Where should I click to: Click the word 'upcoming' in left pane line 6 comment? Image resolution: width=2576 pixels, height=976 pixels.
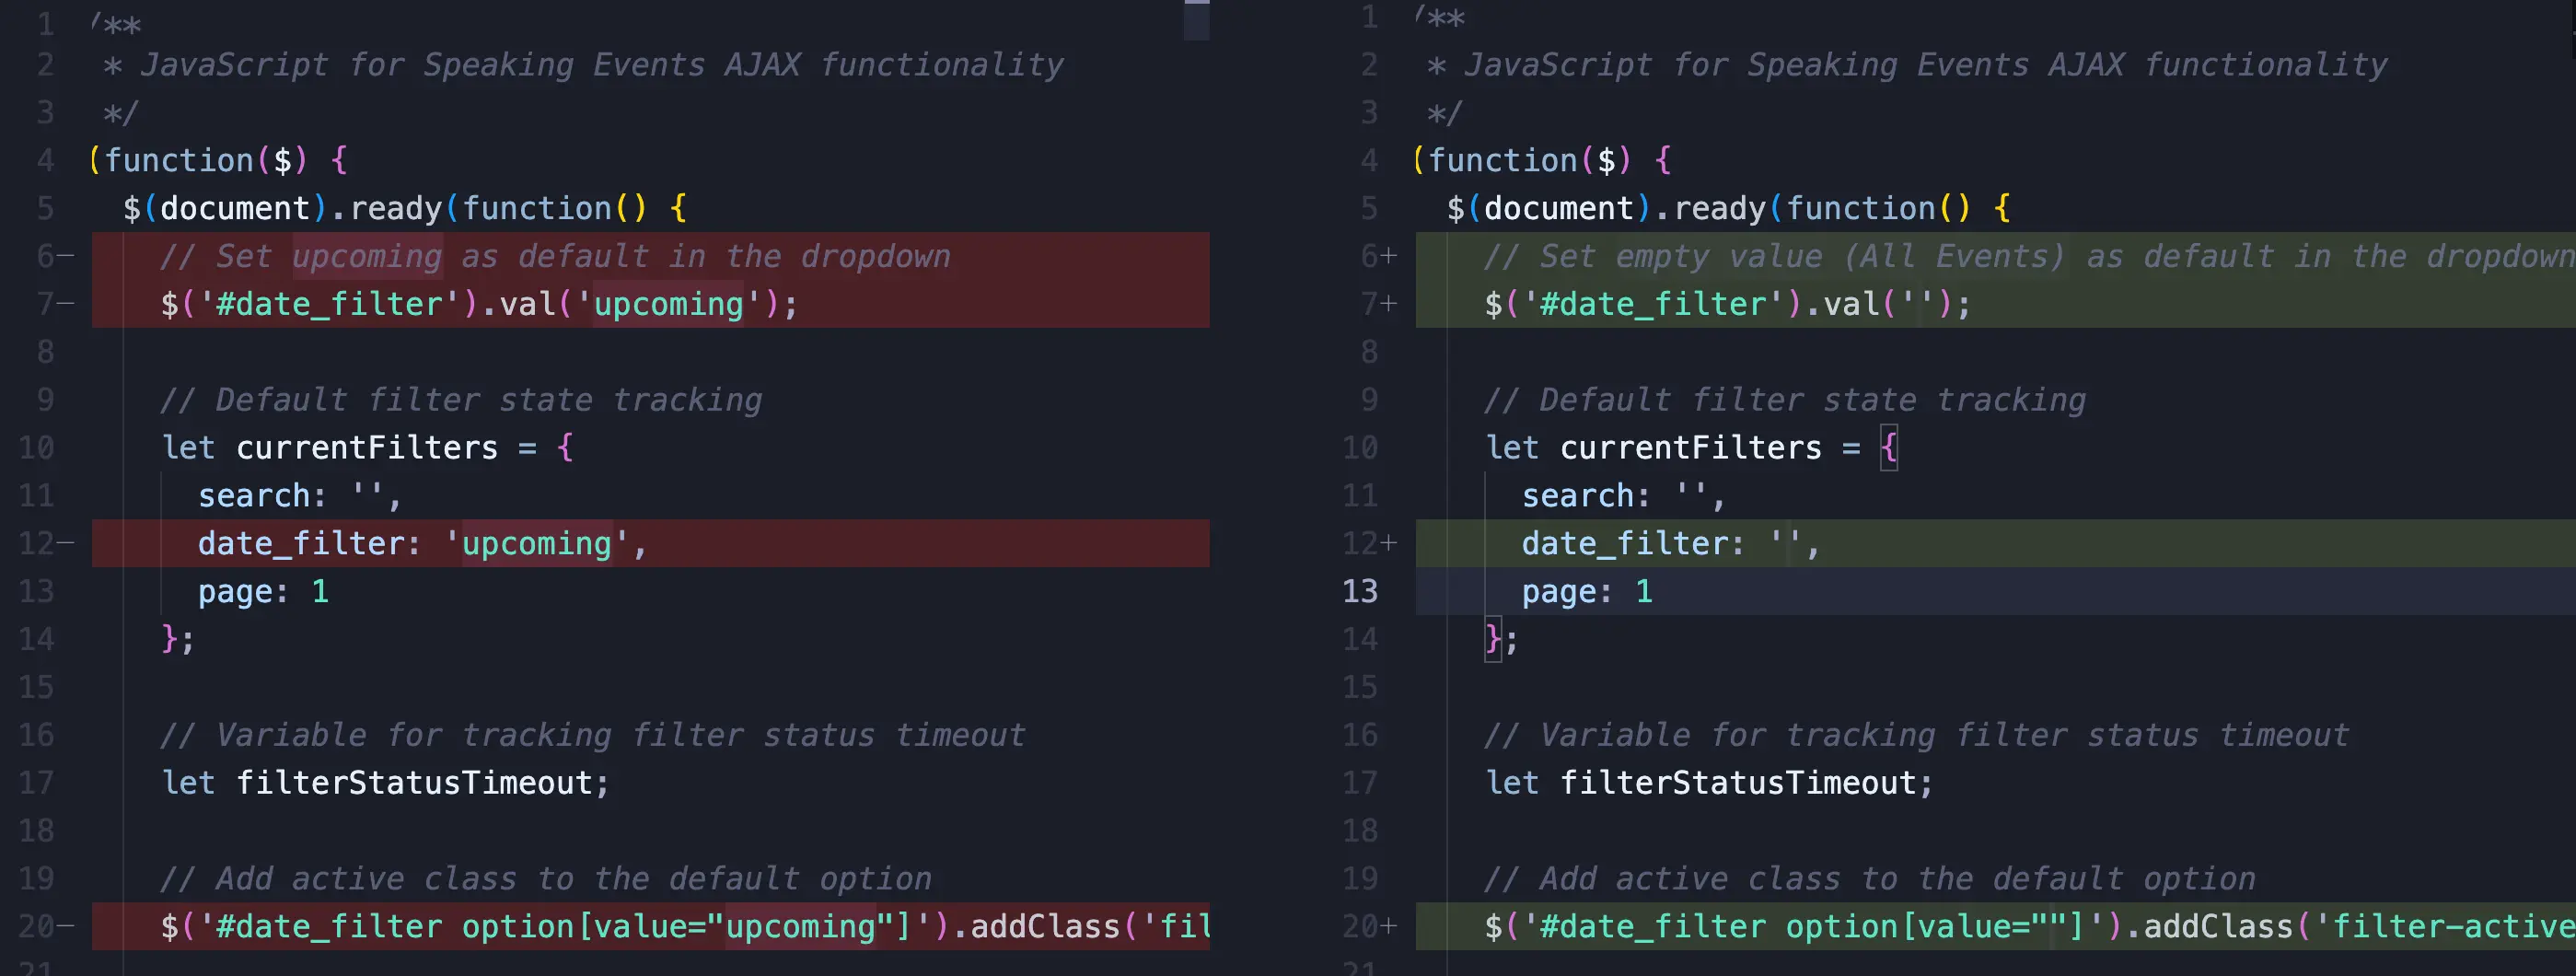point(367,256)
